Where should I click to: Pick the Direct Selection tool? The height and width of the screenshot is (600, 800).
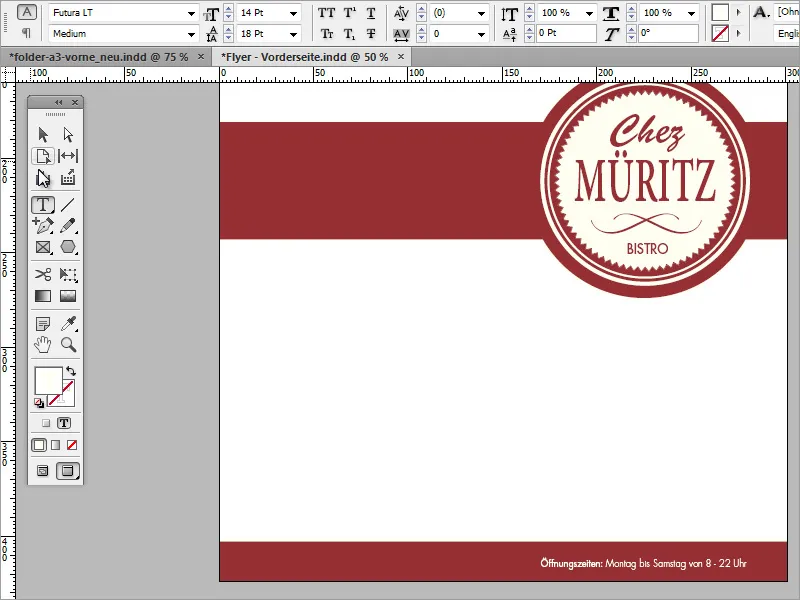[x=67, y=133]
